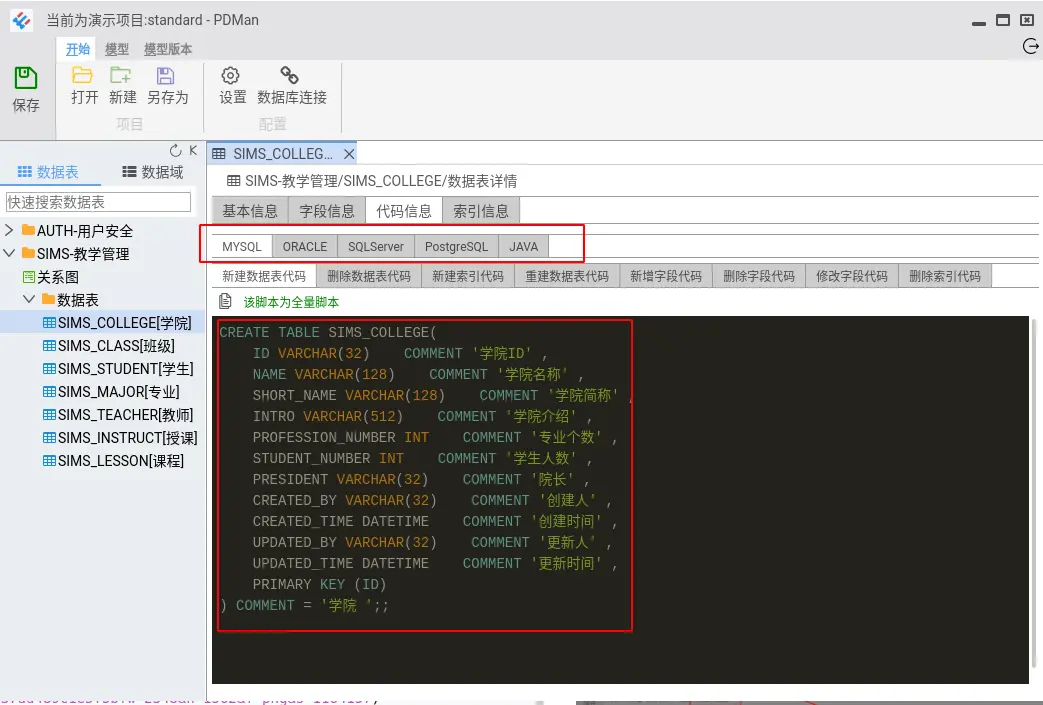Click the logout icon in the top right

[x=1030, y=46]
